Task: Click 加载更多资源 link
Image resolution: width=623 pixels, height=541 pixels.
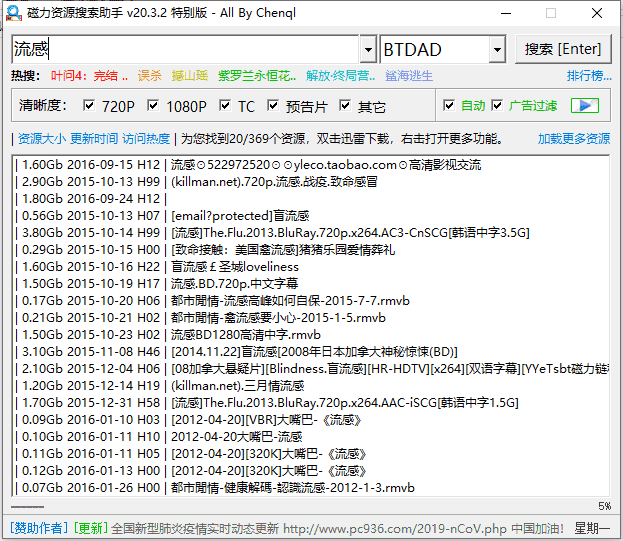Action: coord(574,139)
